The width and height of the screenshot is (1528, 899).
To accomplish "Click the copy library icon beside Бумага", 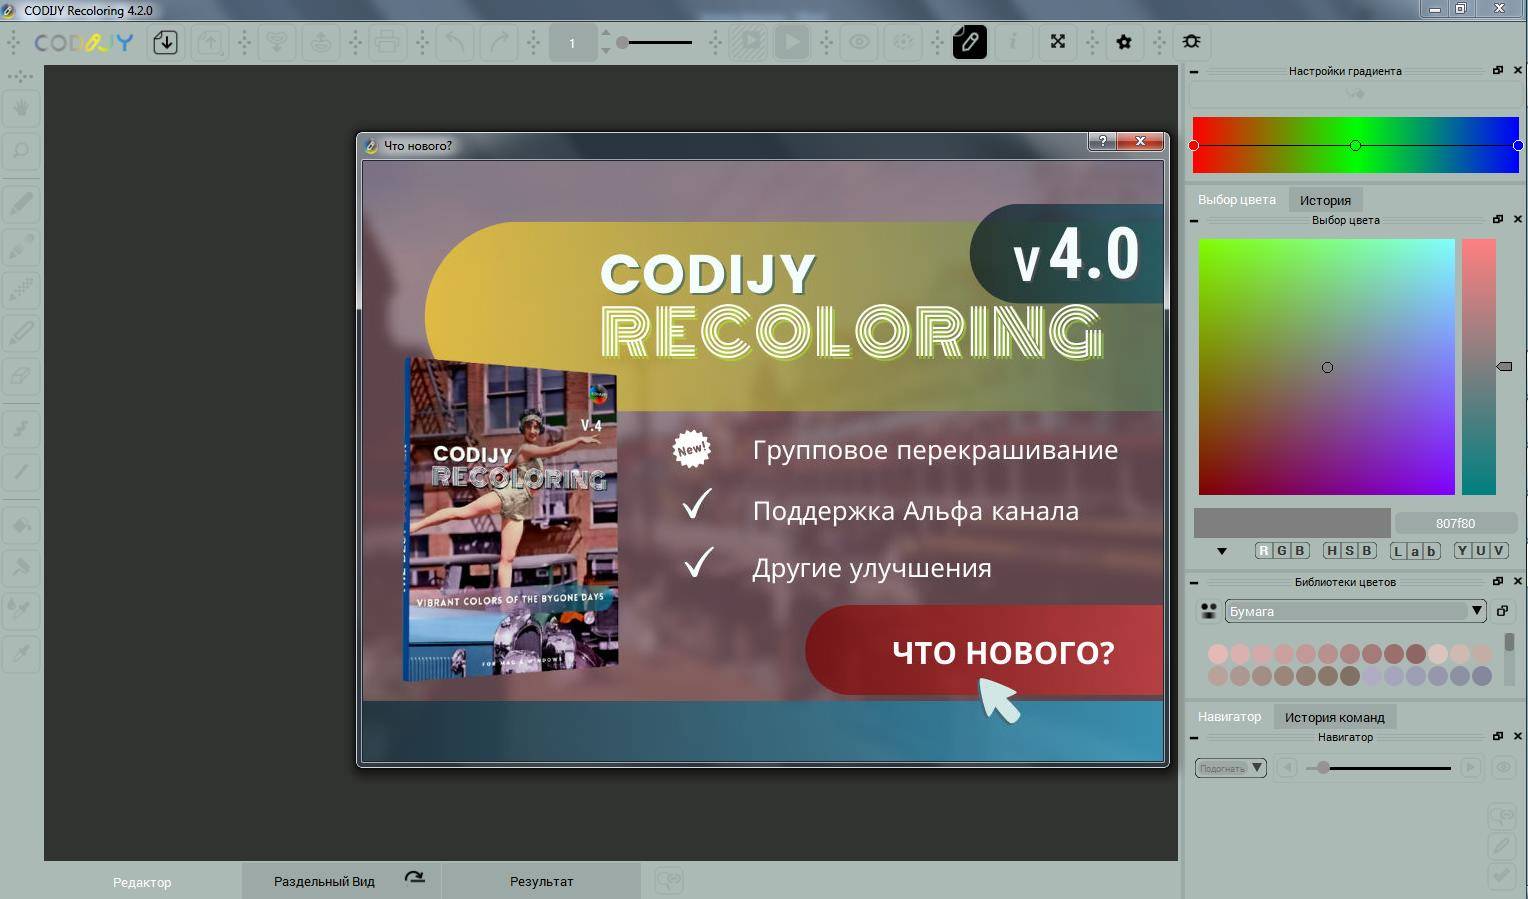I will (1502, 611).
